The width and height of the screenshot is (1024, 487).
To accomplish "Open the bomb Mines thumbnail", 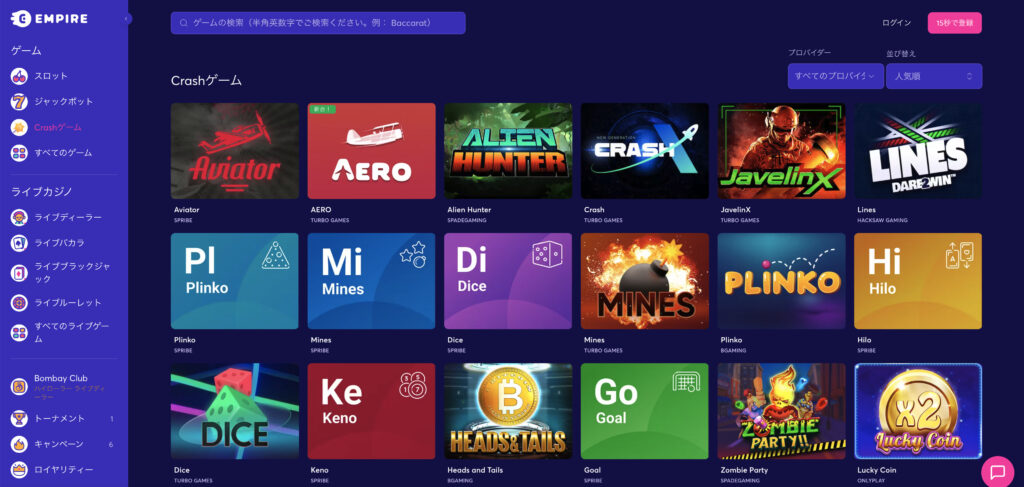I will [645, 281].
